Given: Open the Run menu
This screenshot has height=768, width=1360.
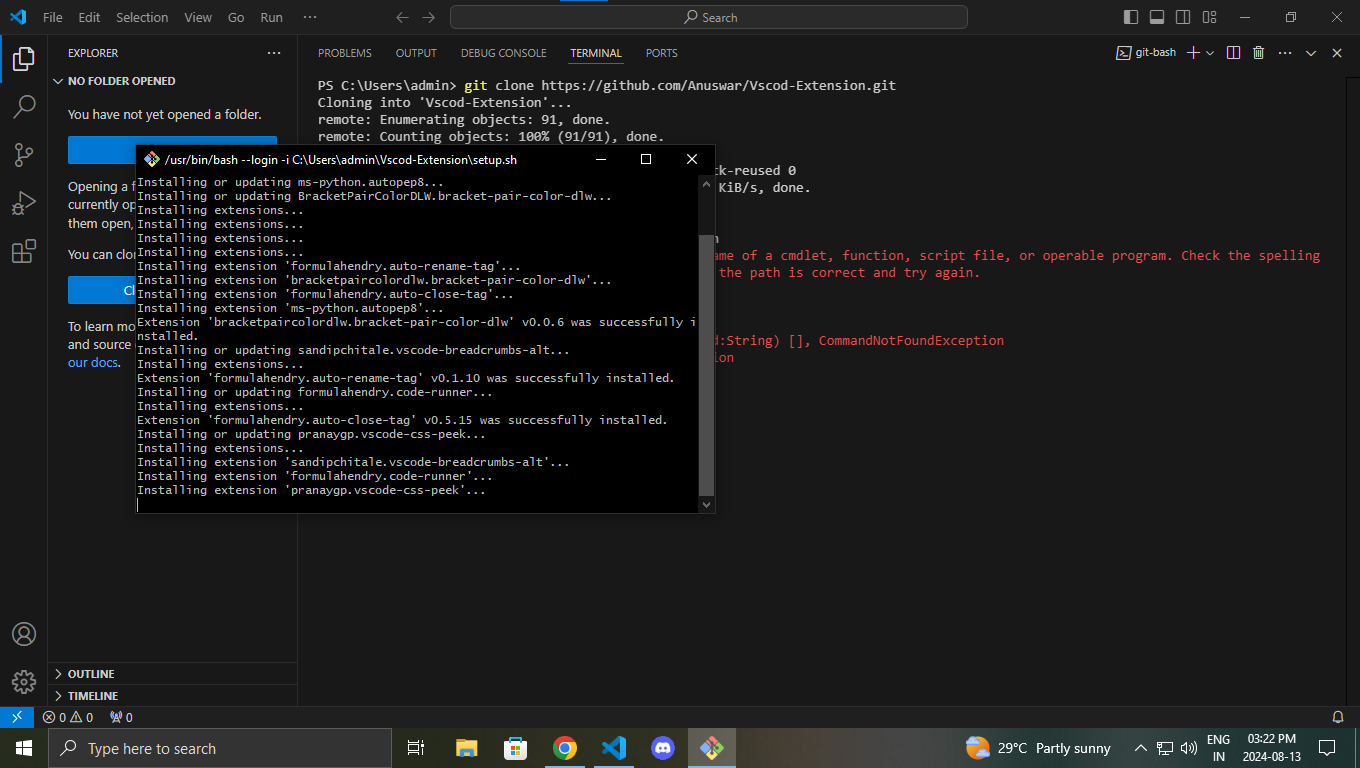Looking at the screenshot, I should (271, 17).
